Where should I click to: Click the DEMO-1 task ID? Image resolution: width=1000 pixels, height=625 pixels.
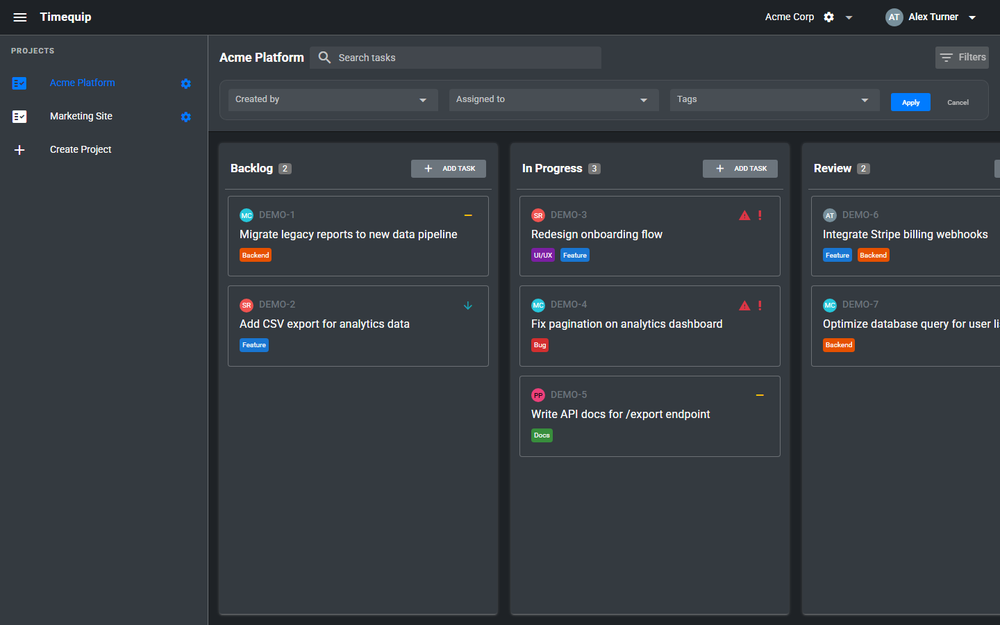coord(277,215)
